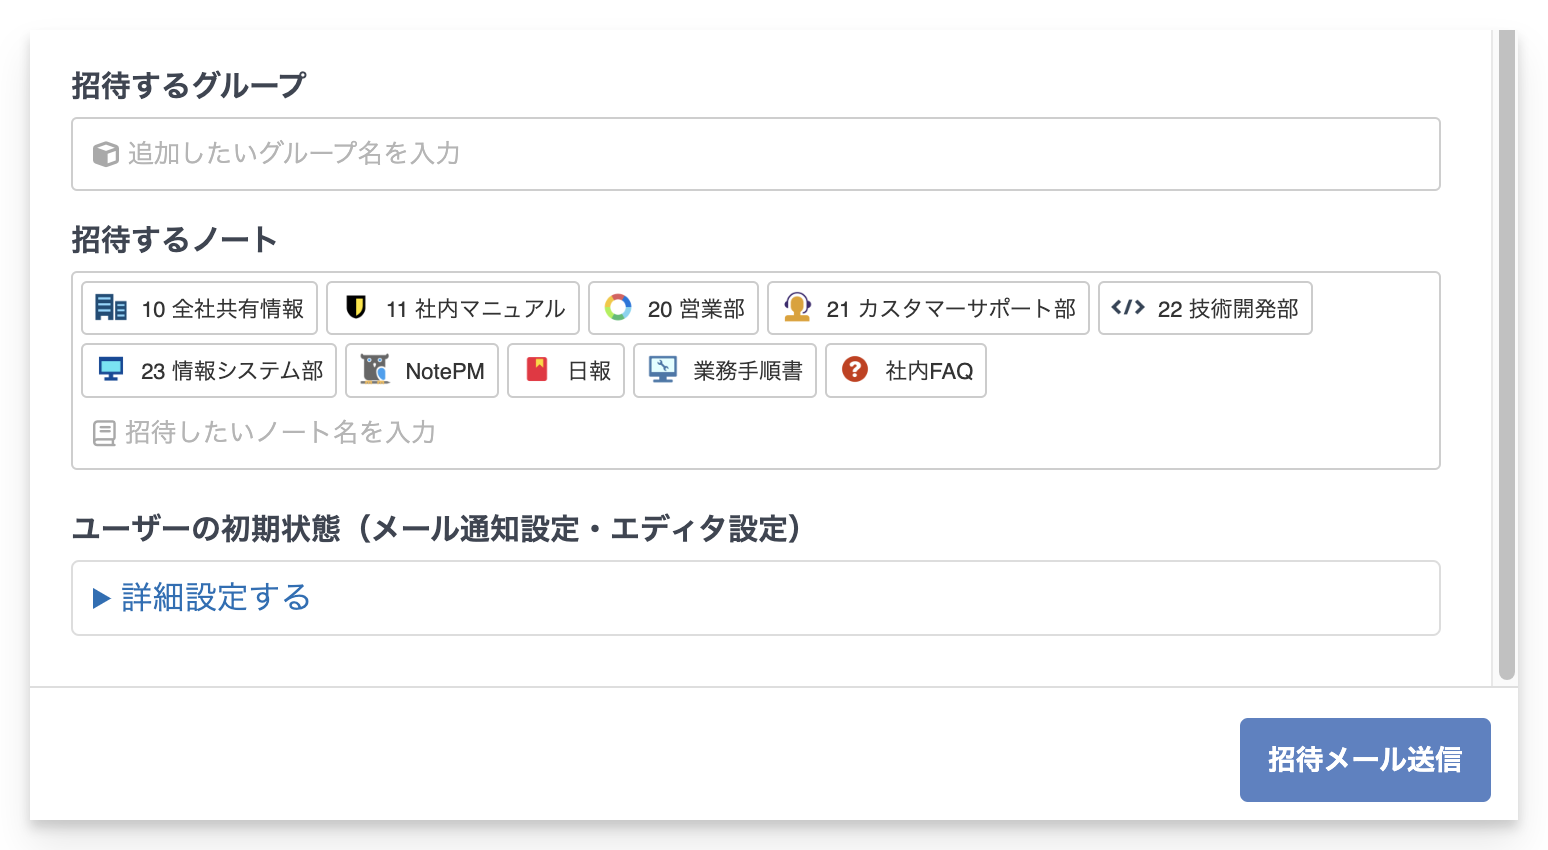Screen dimensions: 1548x850
Task: Click the question mark icon of 社内FAQ
Action: [855, 369]
